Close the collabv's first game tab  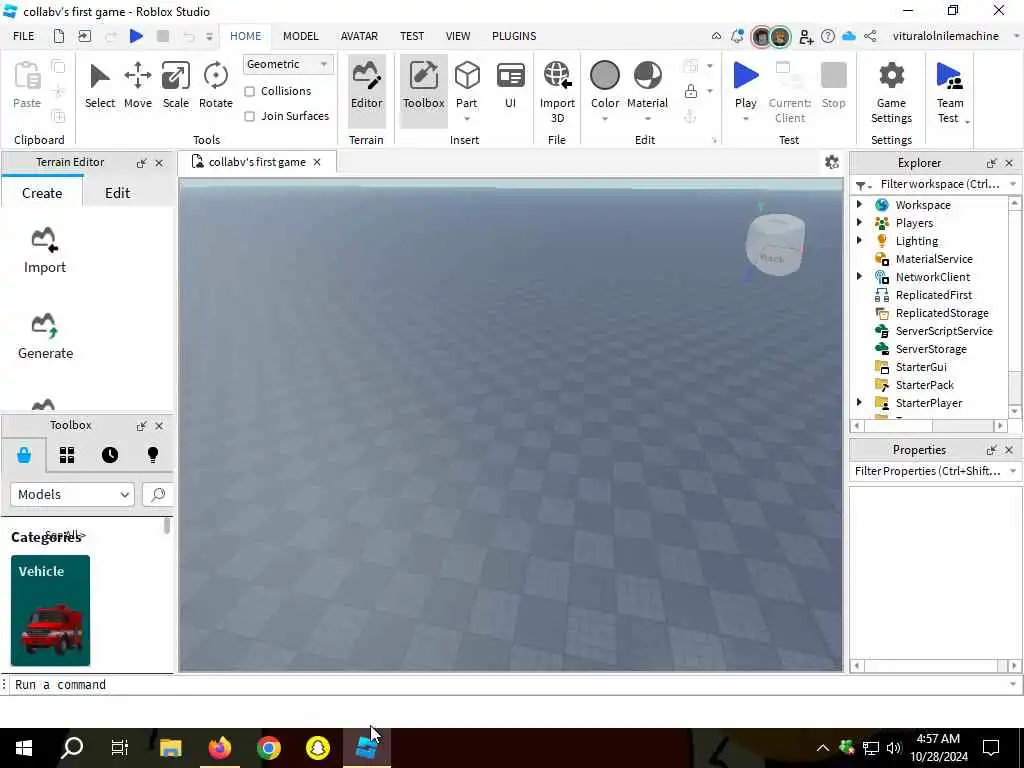[x=317, y=162]
